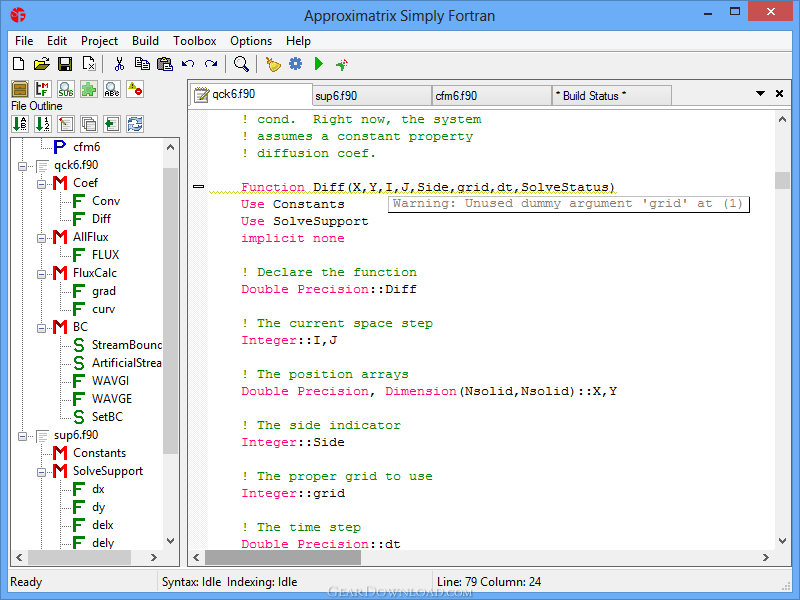Open ABC text search panel icon
The height and width of the screenshot is (600, 800).
pos(112,89)
